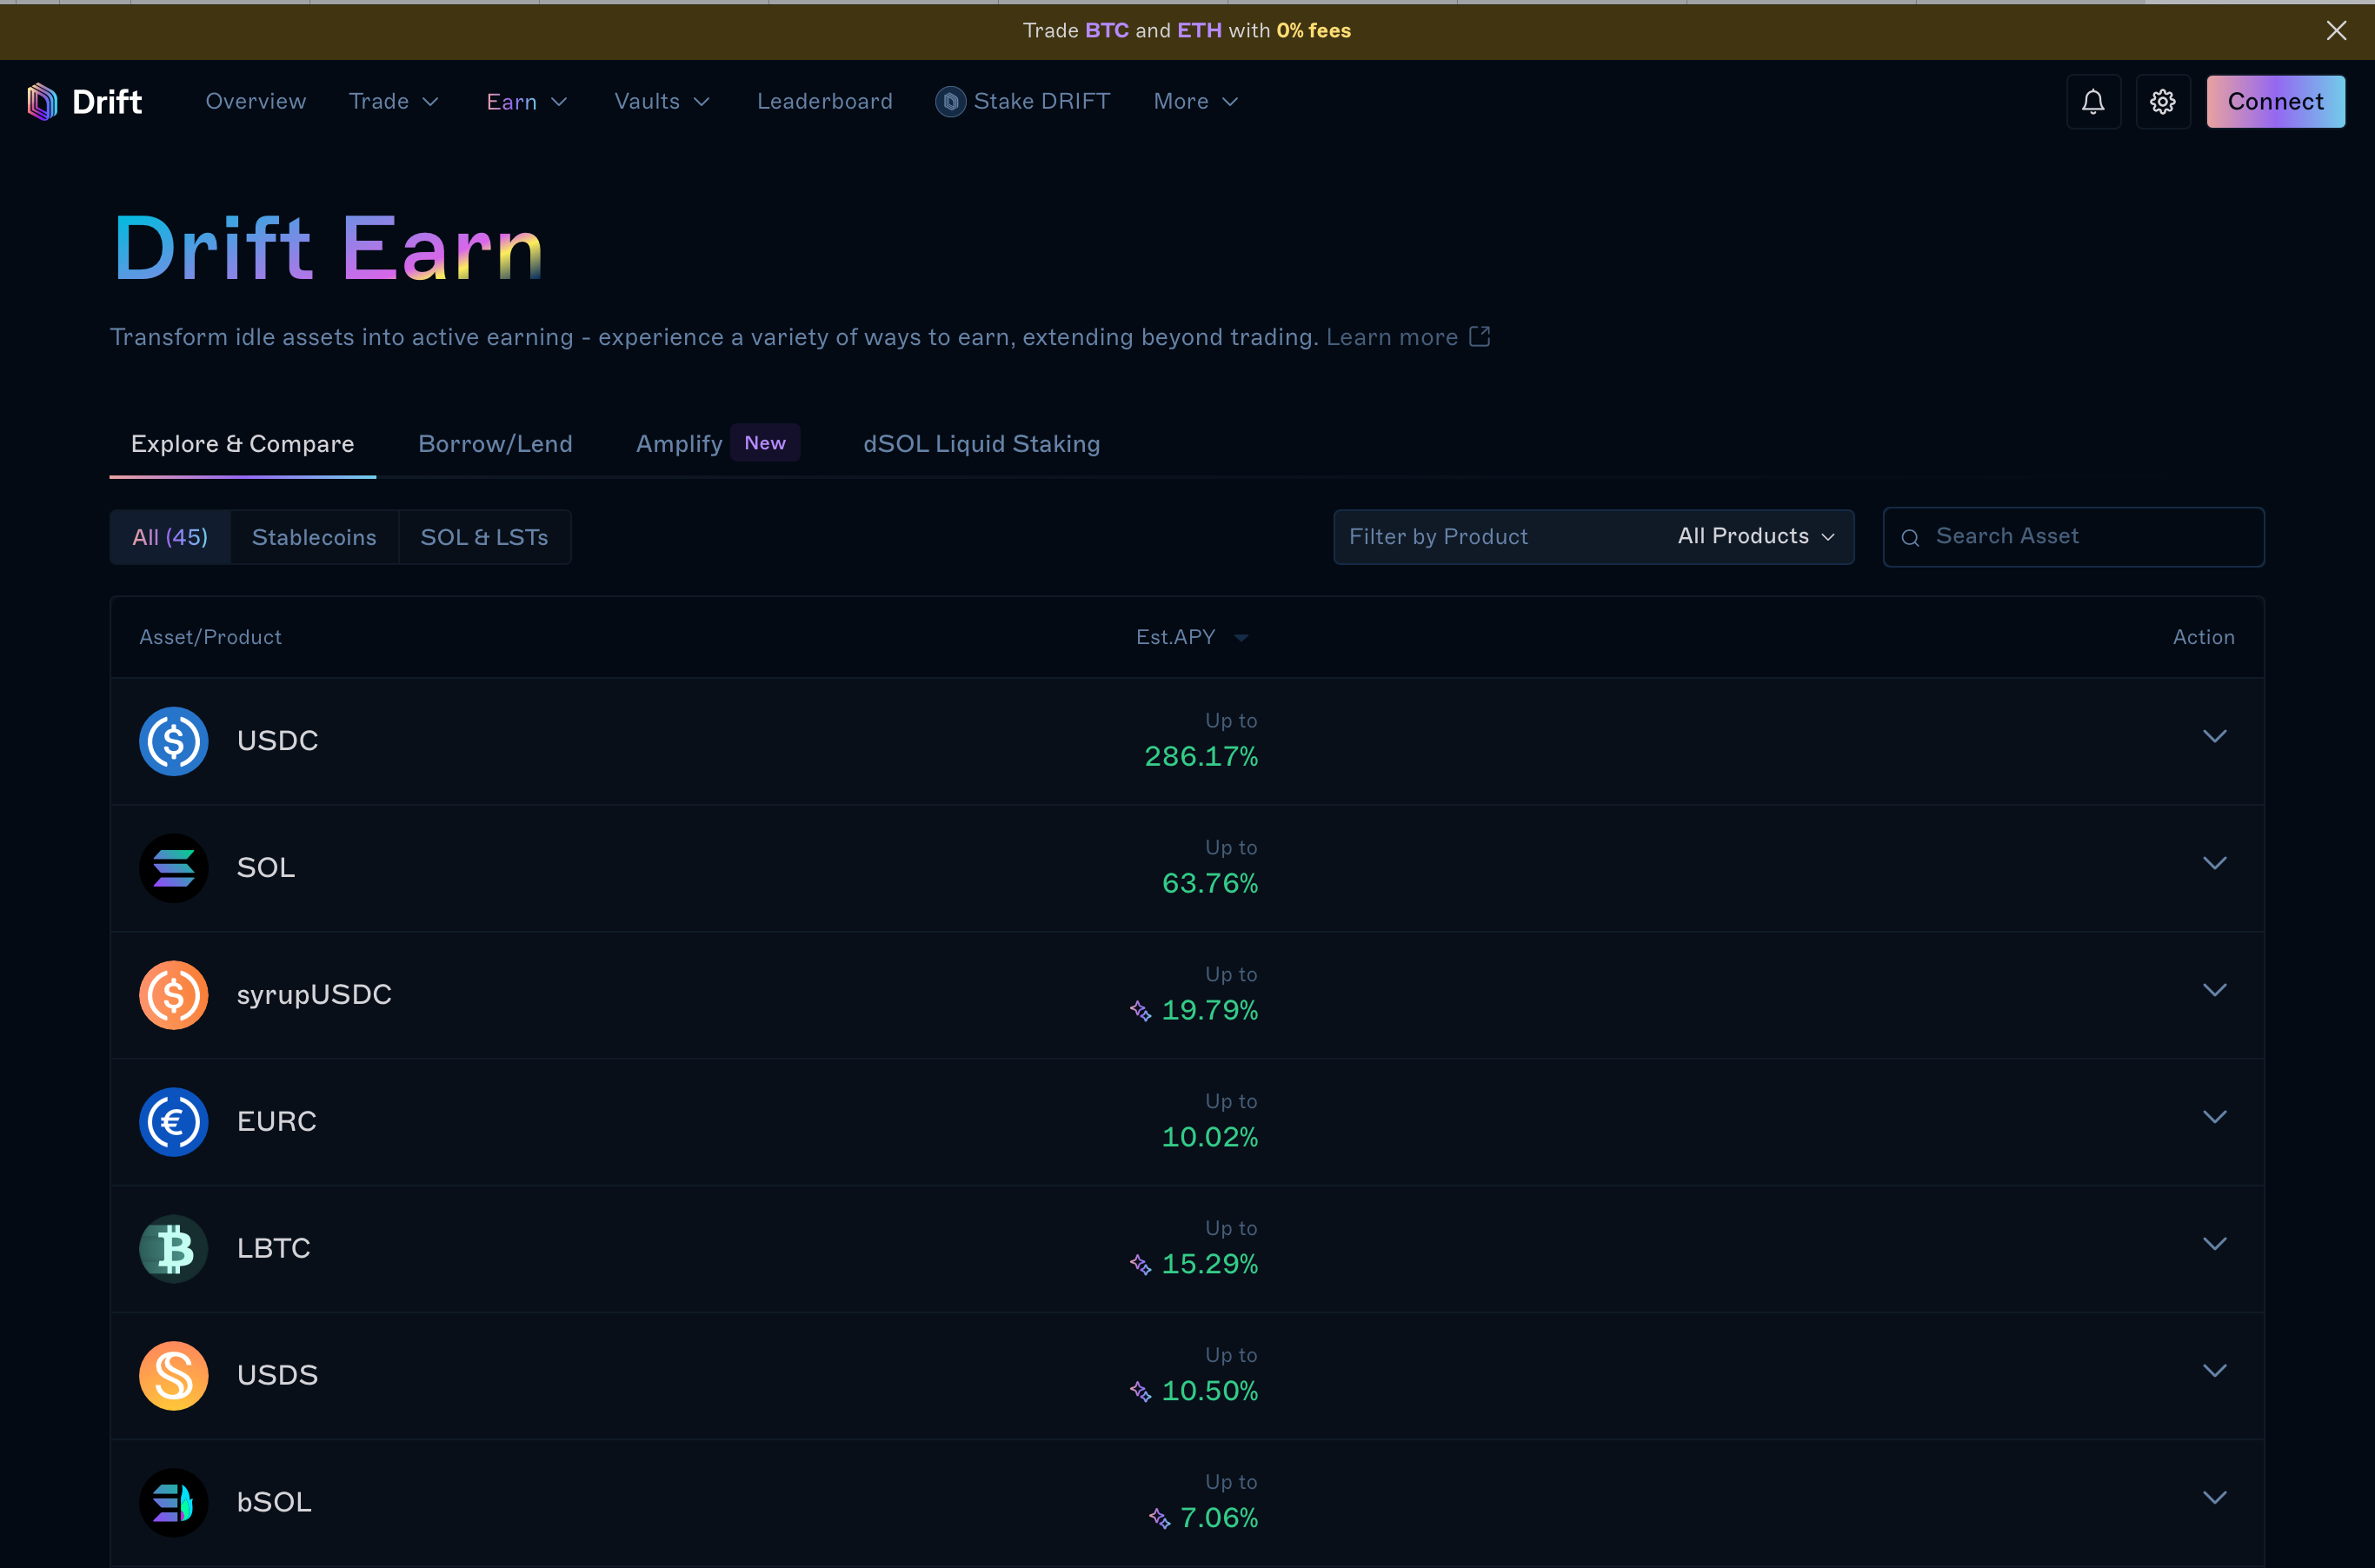The width and height of the screenshot is (2375, 1568).
Task: Switch to the dSOL Liquid Staking tab
Action: click(981, 444)
